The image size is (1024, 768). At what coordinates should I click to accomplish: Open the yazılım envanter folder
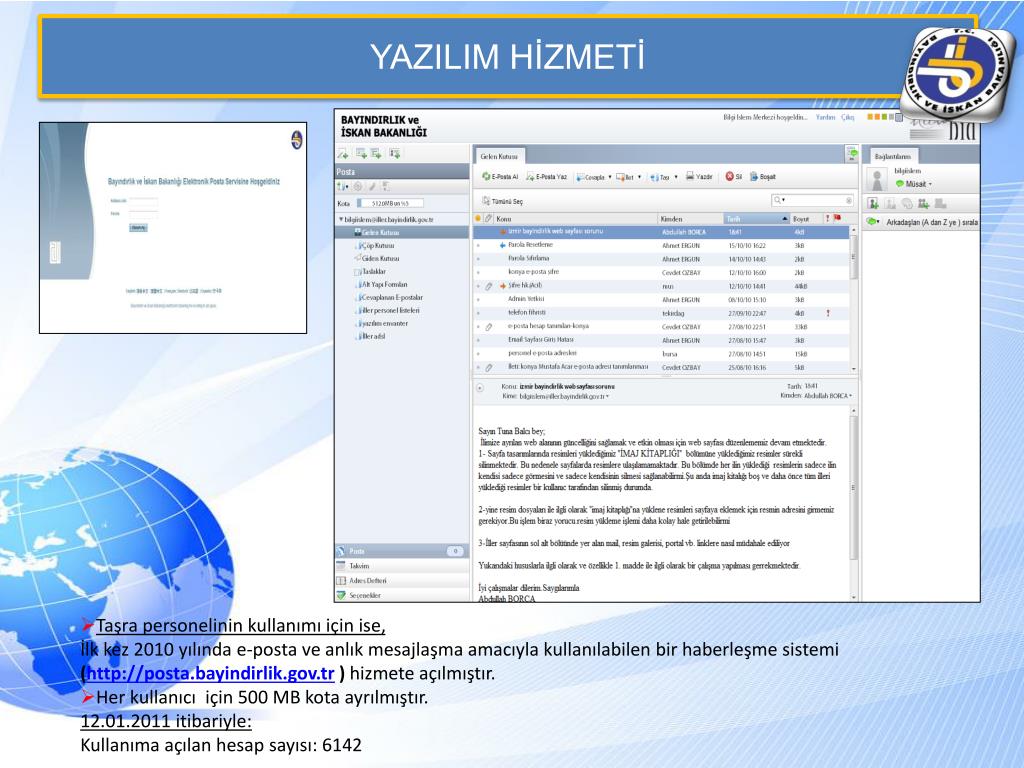point(382,324)
